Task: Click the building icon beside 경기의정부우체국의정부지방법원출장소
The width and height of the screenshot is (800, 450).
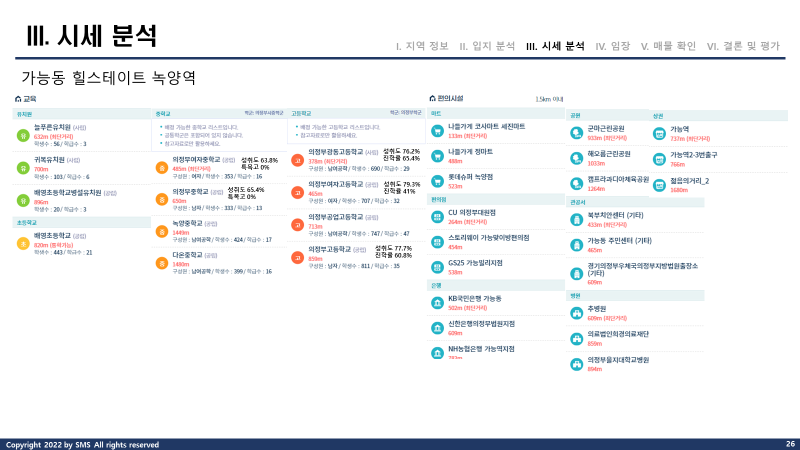Action: point(577,274)
